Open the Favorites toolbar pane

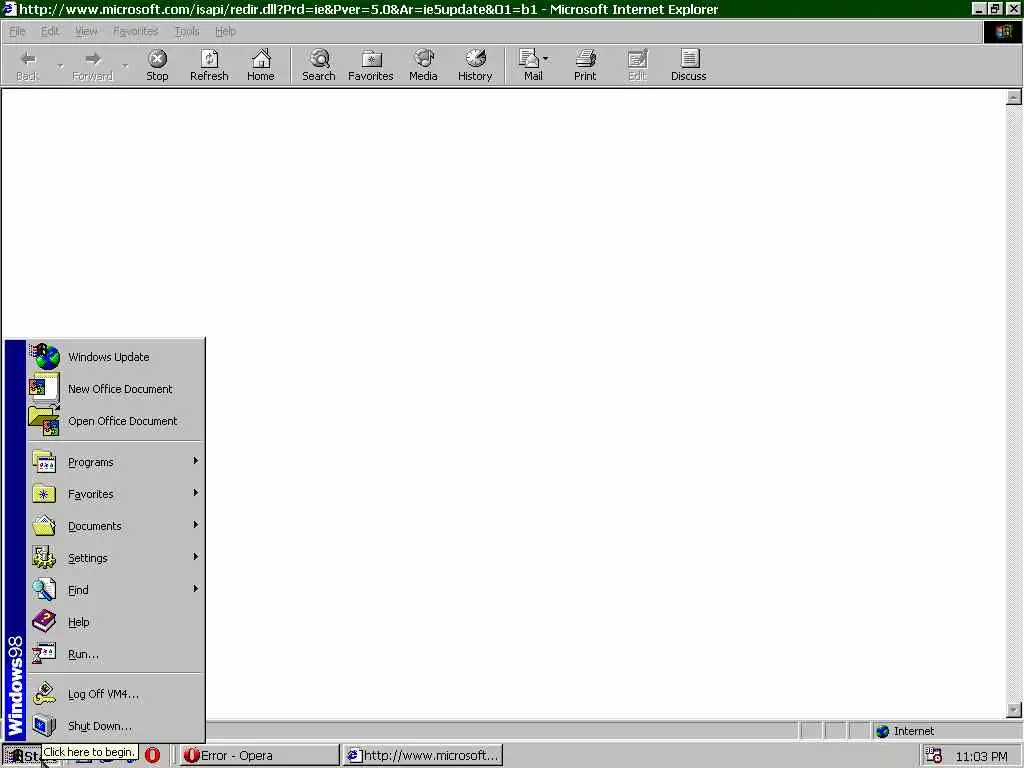coord(371,65)
